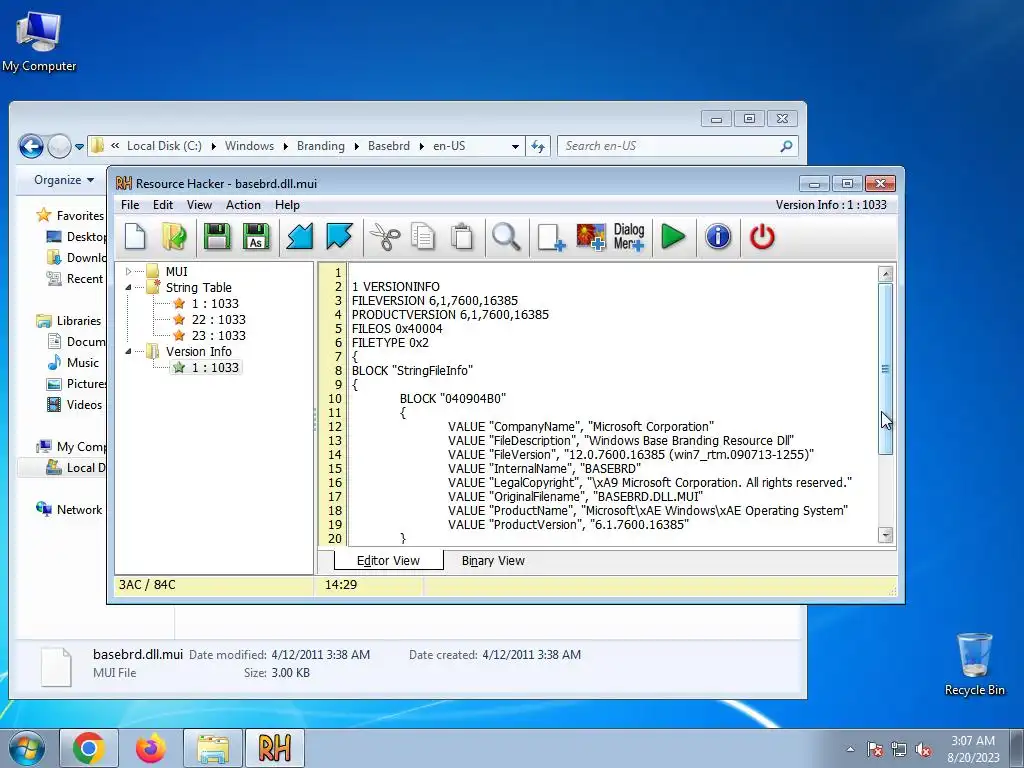Click the Recycle Bin desktop icon
Viewport: 1024px width, 768px height.
tap(974, 664)
